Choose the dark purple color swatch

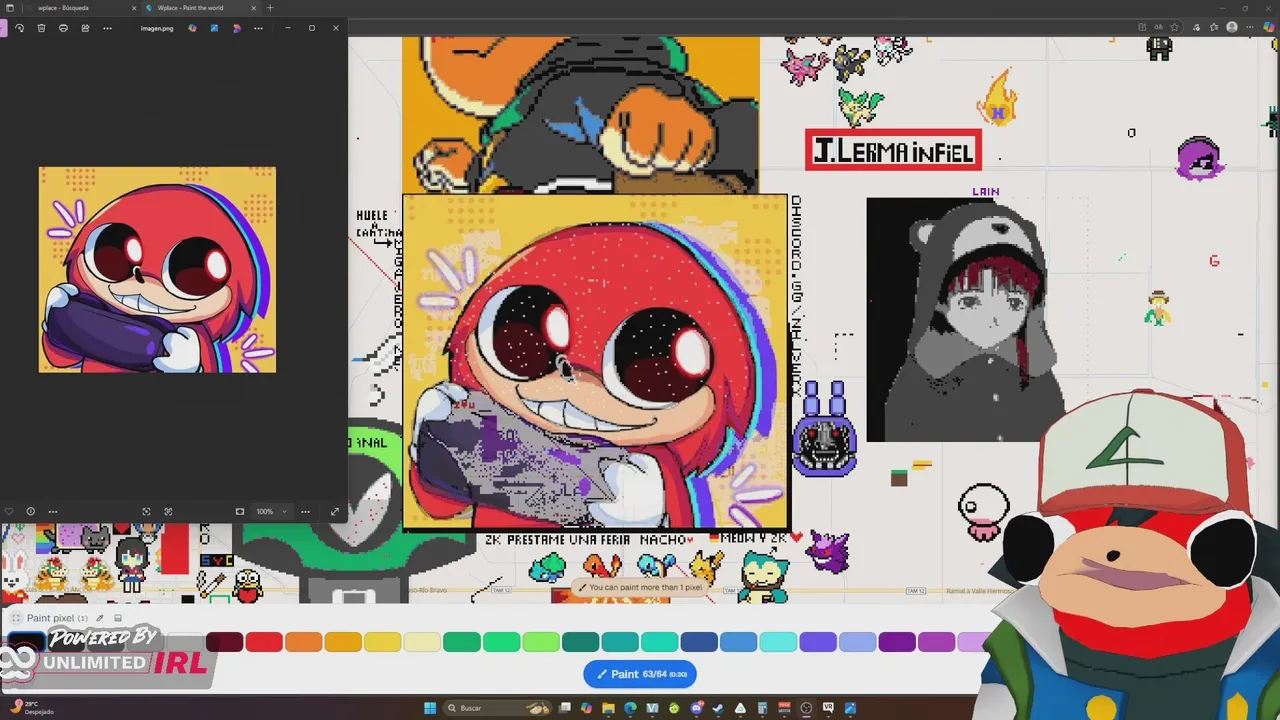pyautogui.click(x=897, y=642)
